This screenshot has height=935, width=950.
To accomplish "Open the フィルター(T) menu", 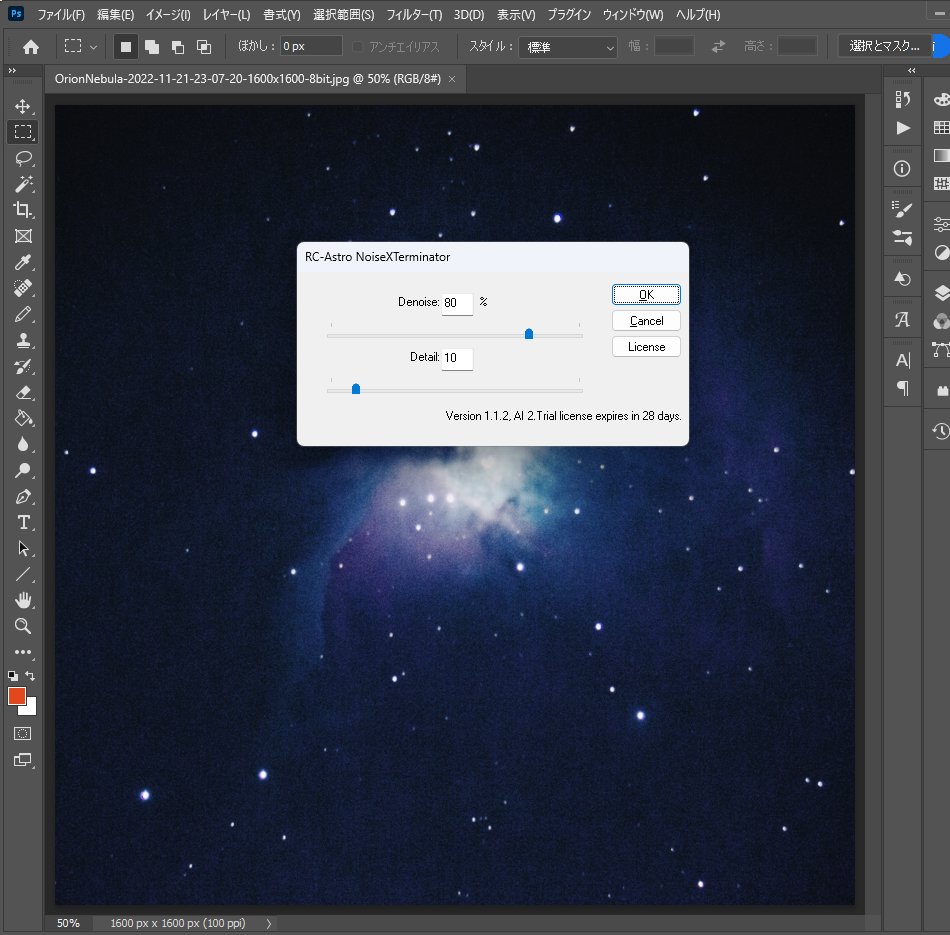I will tap(414, 15).
